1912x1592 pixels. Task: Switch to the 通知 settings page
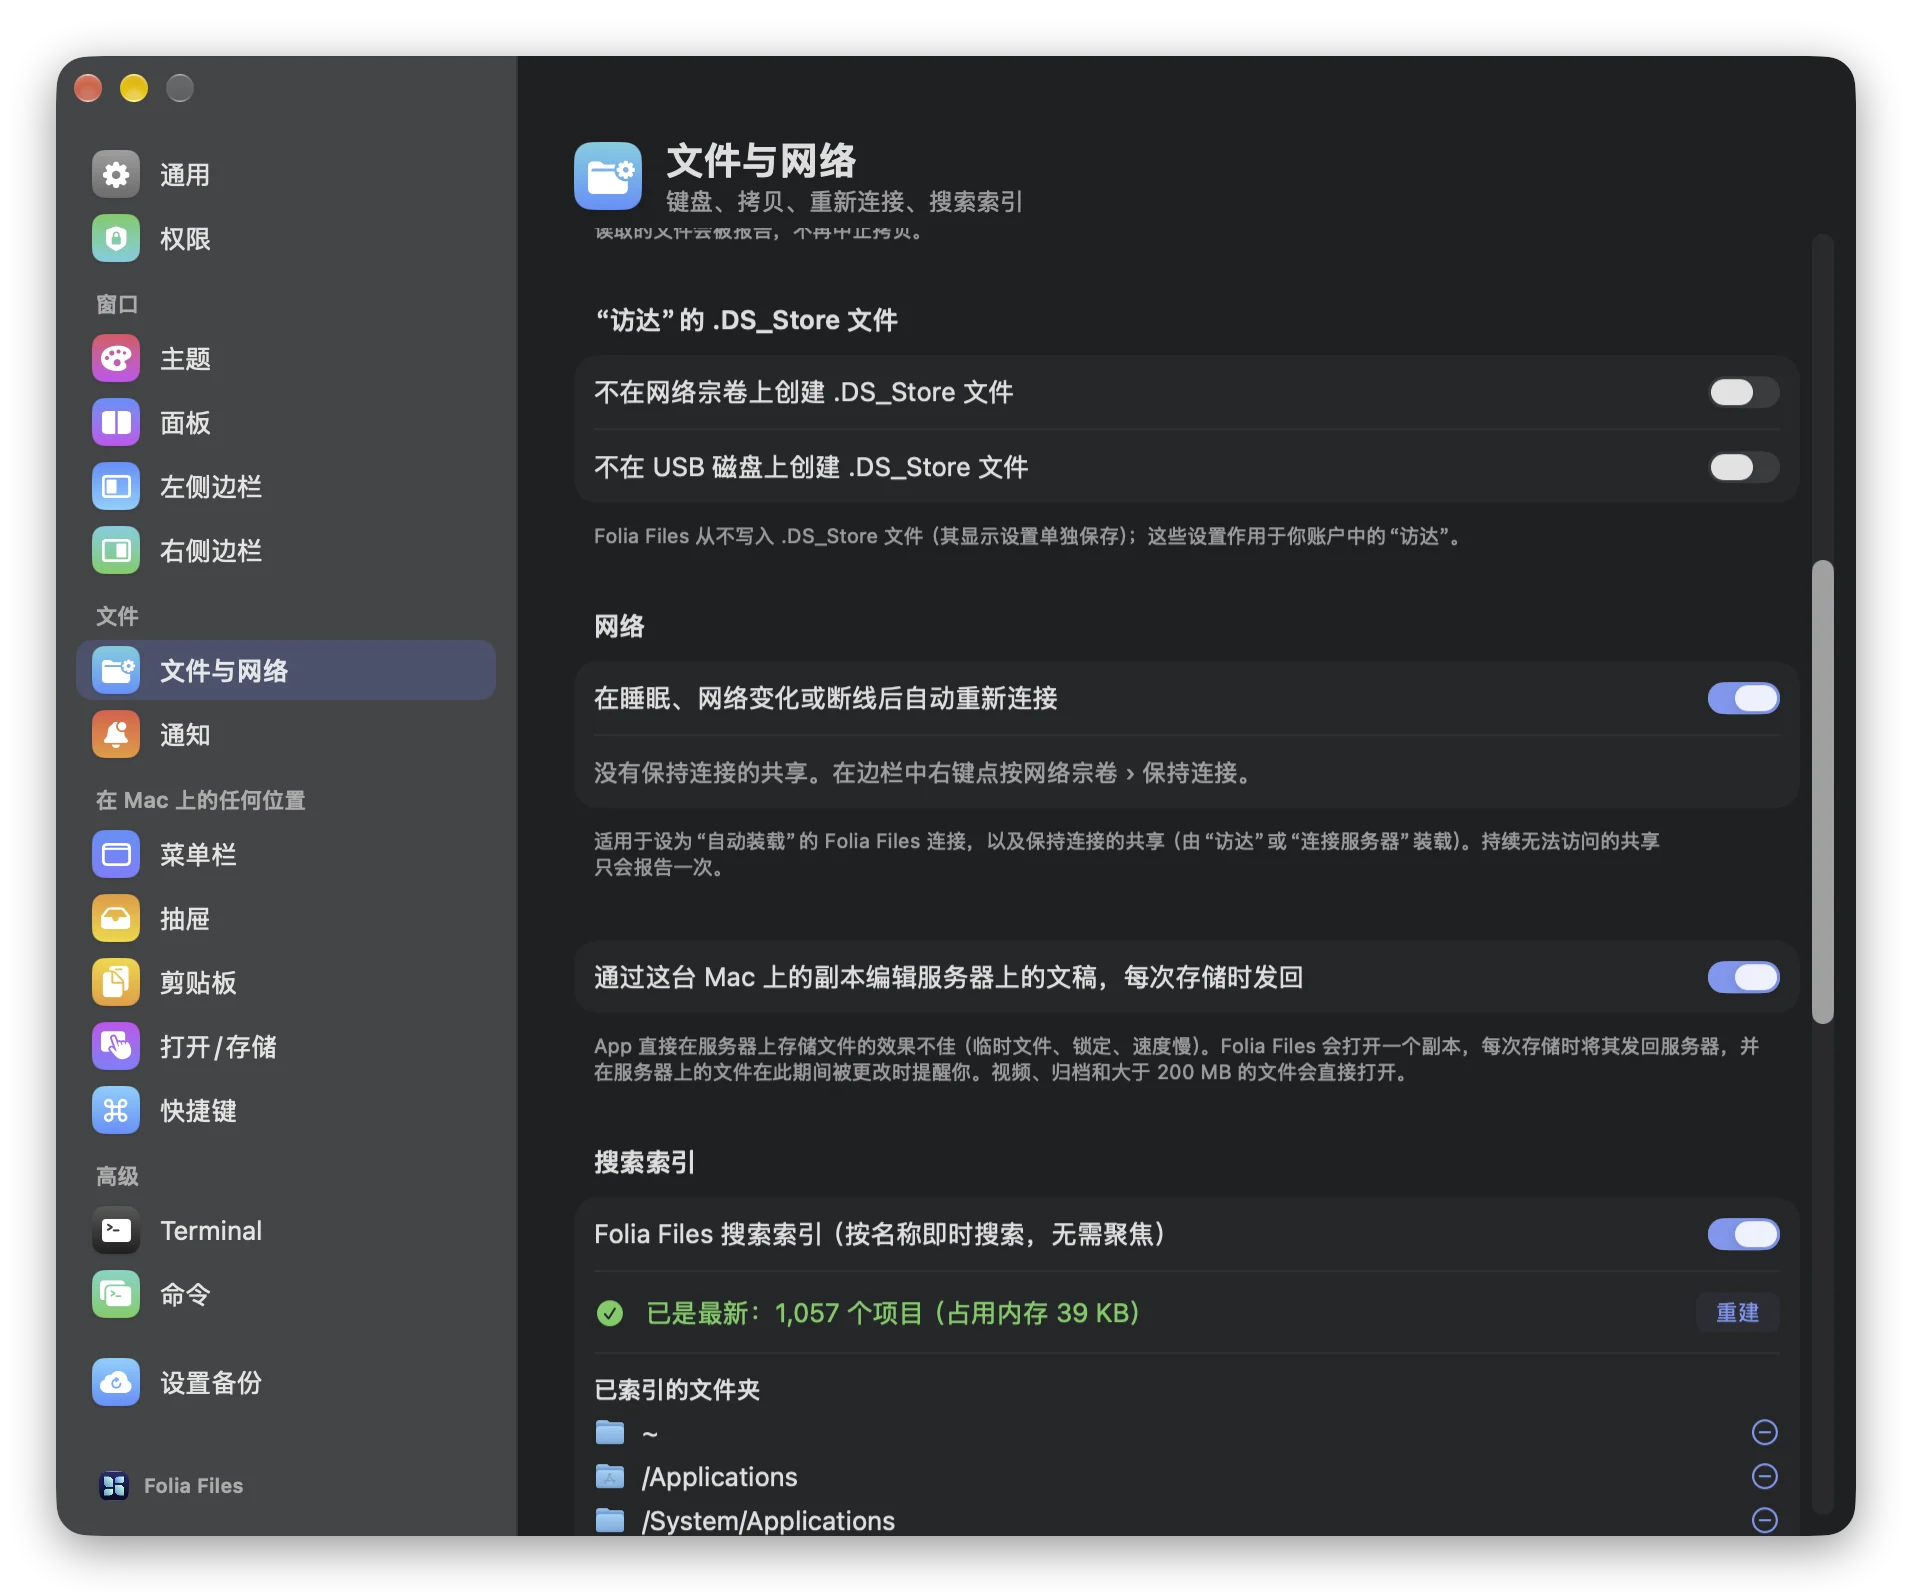[x=286, y=735]
